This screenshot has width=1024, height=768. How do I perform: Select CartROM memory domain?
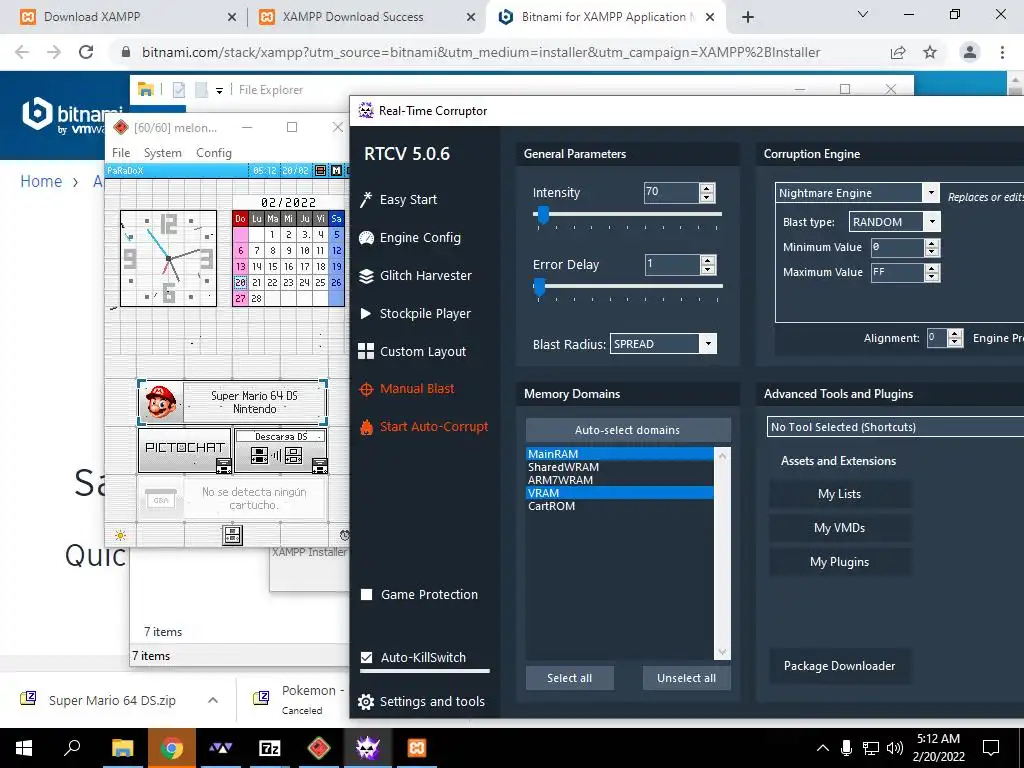click(x=620, y=506)
